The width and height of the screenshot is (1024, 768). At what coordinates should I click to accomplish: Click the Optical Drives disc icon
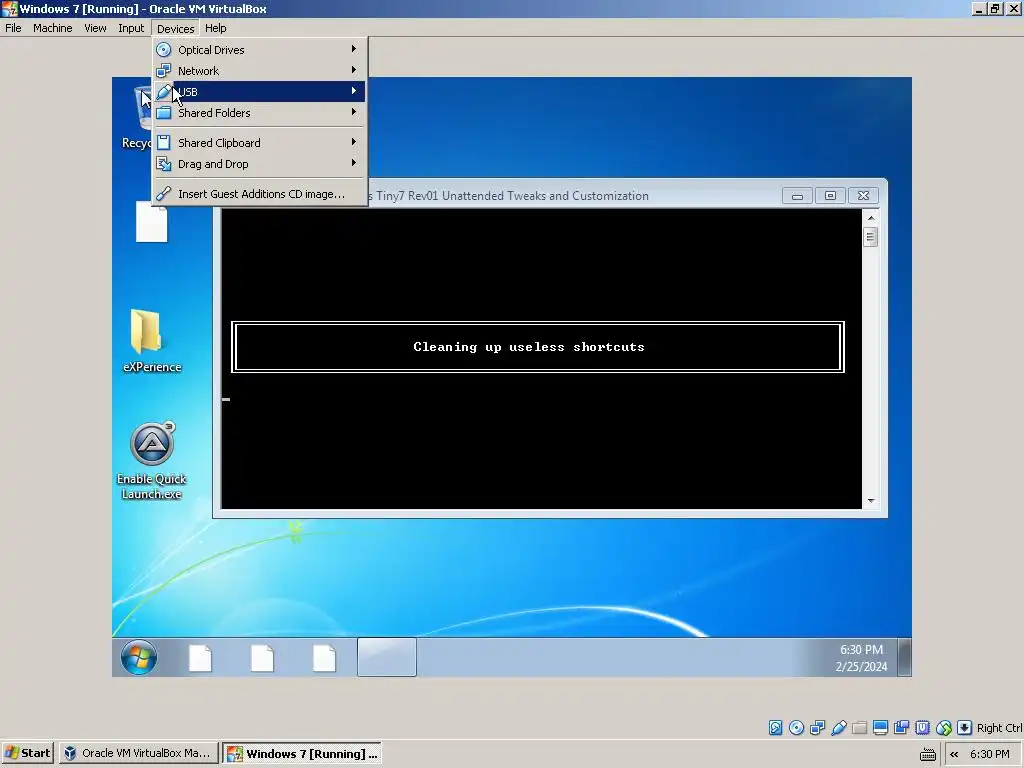164,50
